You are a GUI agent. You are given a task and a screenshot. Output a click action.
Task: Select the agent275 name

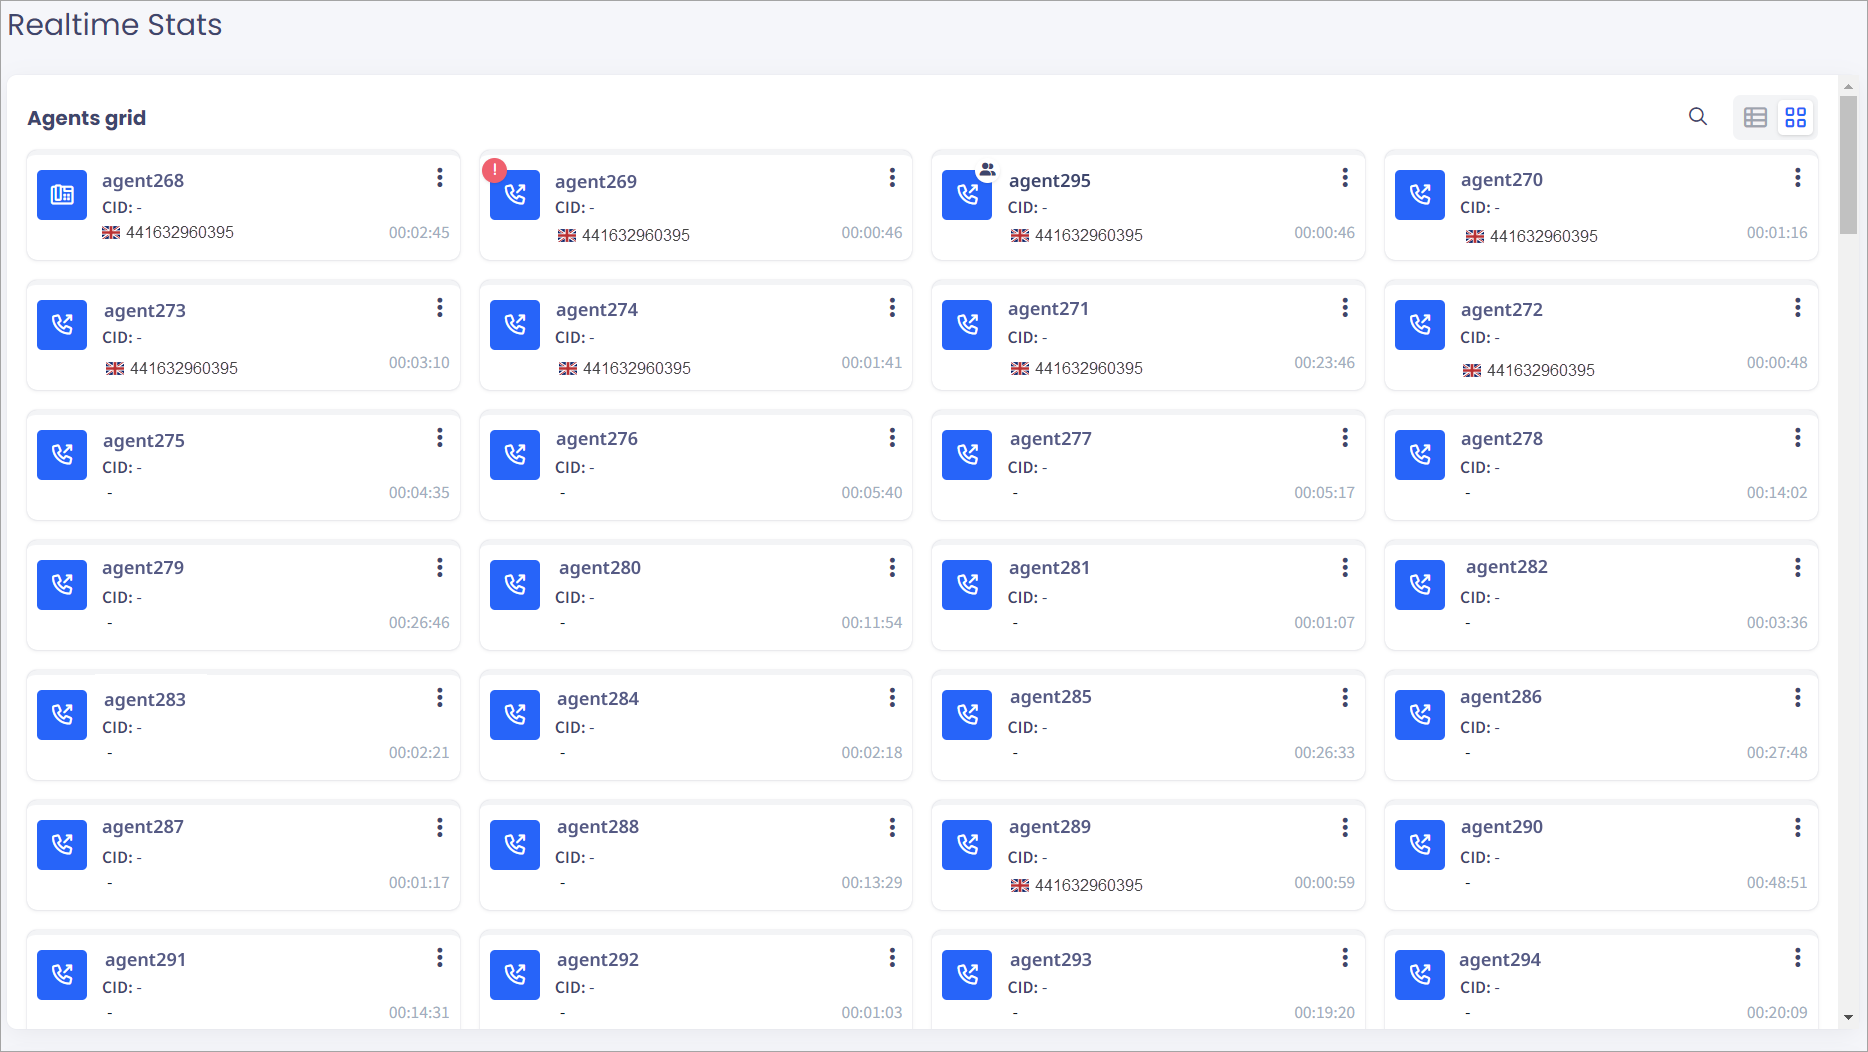[x=144, y=441]
